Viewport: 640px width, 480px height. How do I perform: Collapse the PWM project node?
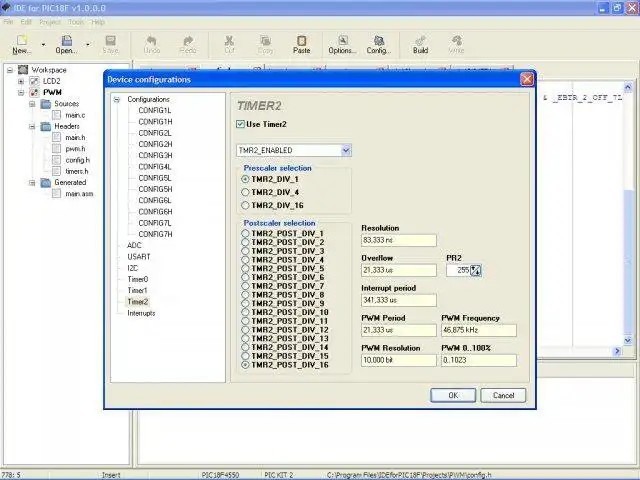[x=21, y=92]
